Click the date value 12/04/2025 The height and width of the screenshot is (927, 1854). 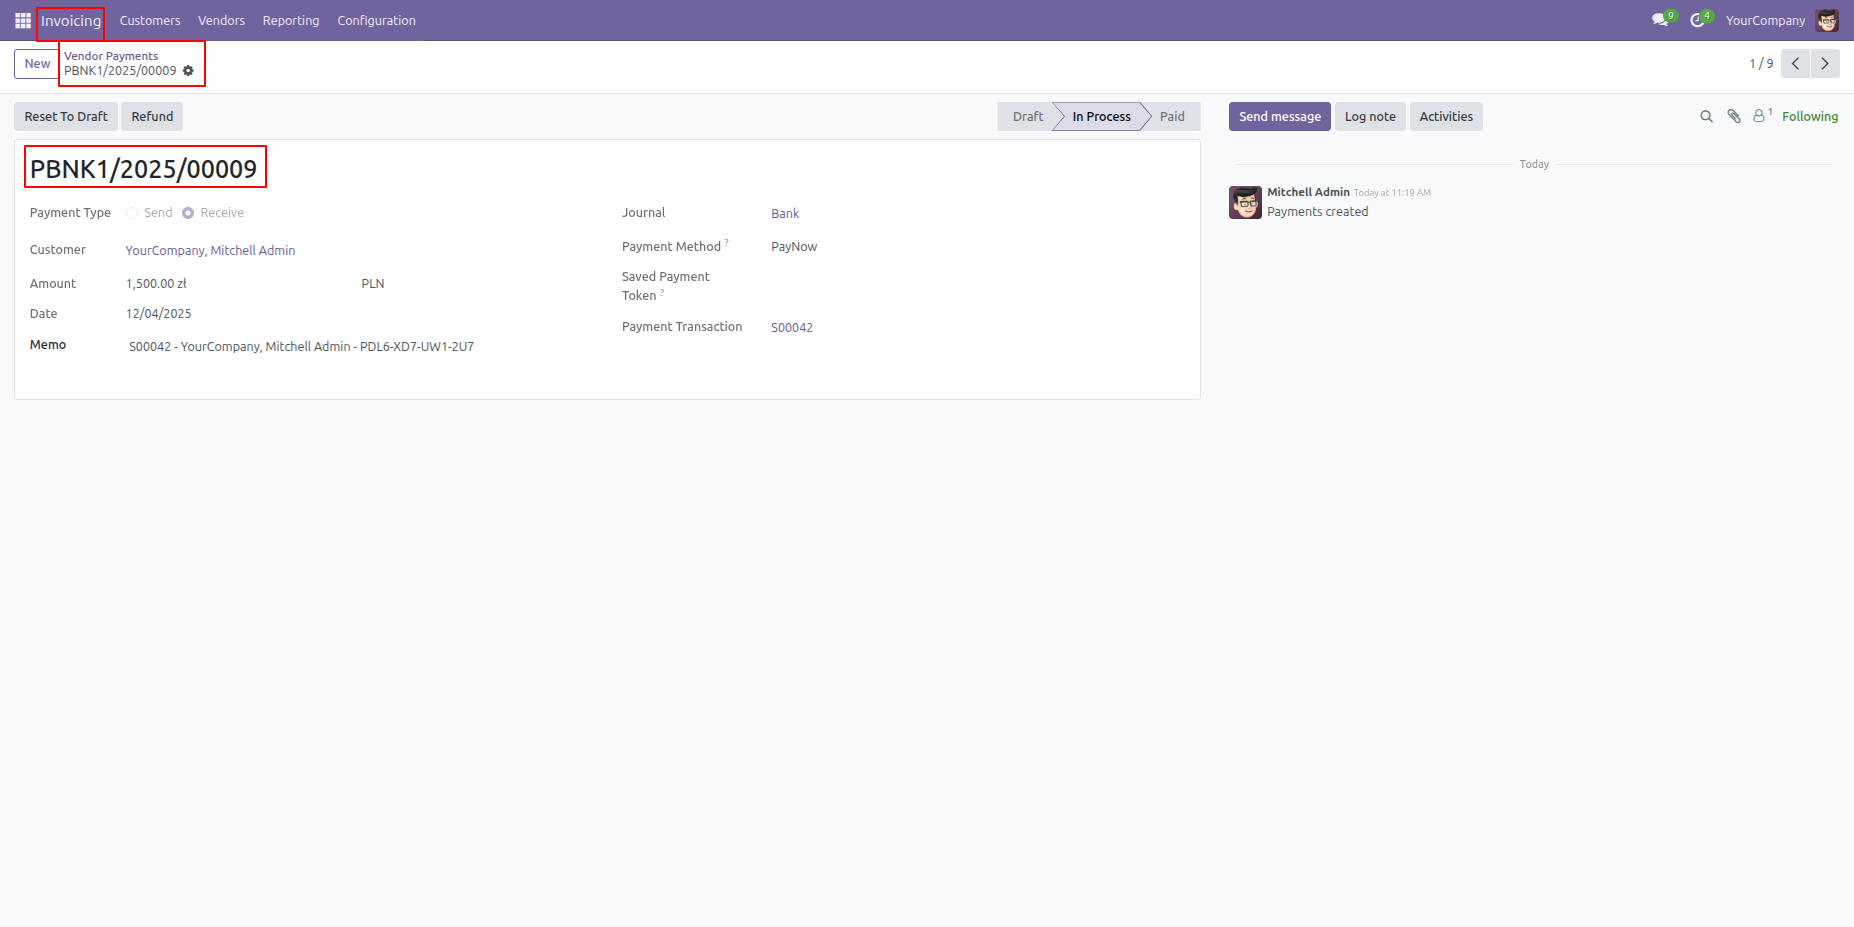tap(158, 314)
